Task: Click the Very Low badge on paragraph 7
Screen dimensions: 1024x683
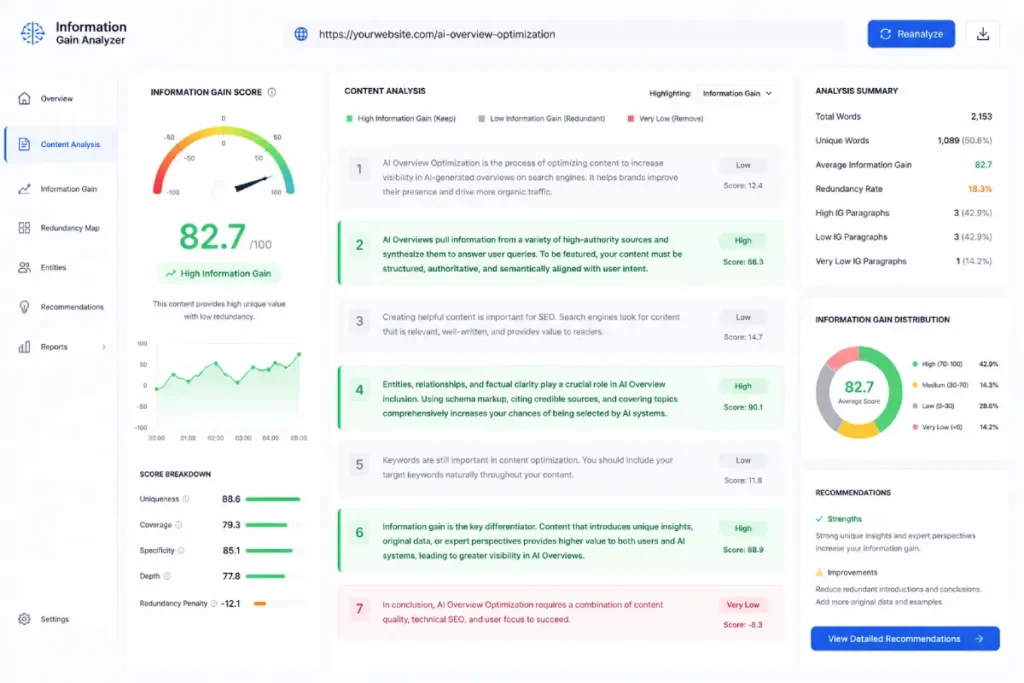Action: 743,605
